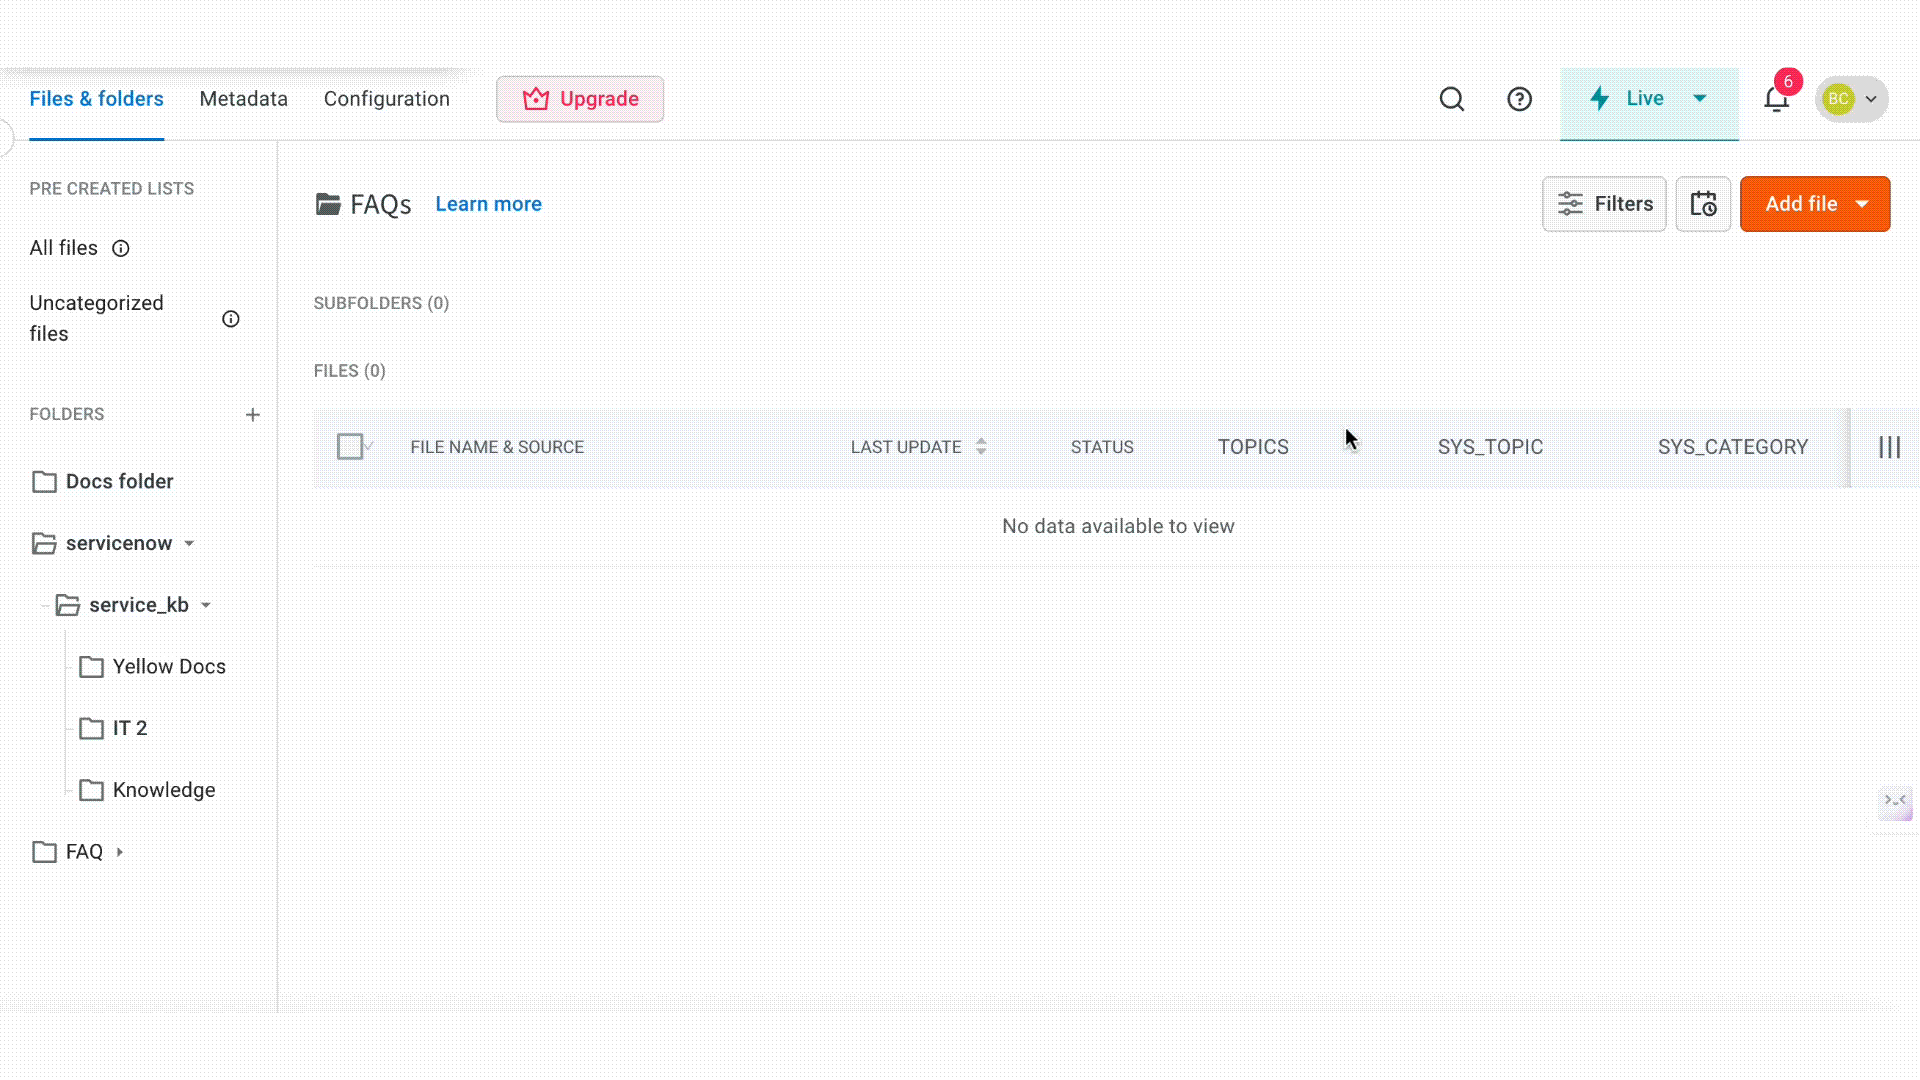Open the column settings bars icon

(1889, 447)
